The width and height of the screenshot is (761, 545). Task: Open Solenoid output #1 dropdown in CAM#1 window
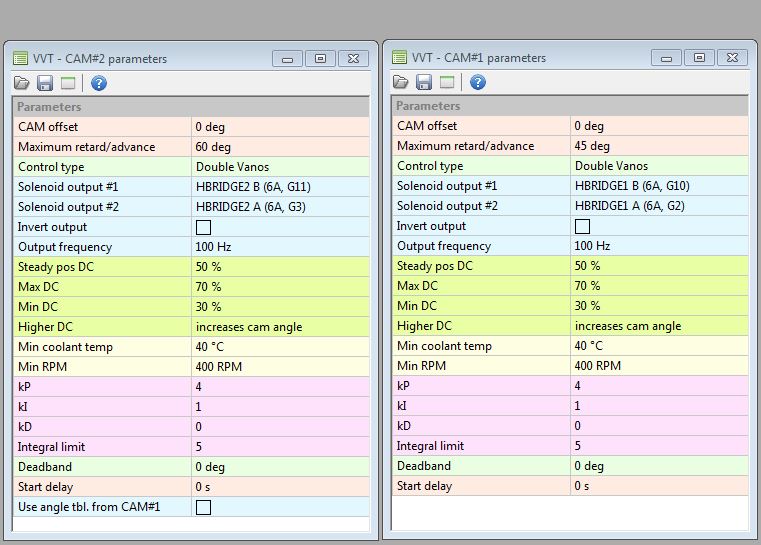coord(659,186)
